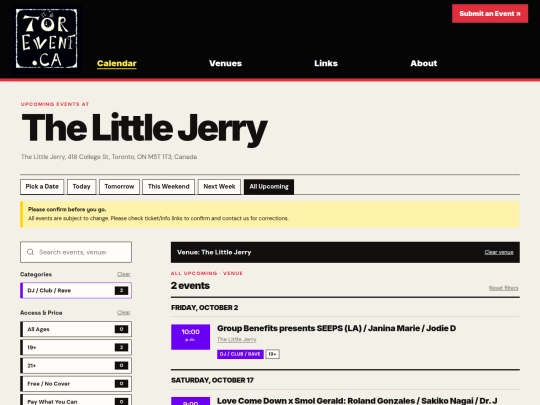540x405 pixels.
Task: Select the All Upcoming filter
Action: pos(269,187)
